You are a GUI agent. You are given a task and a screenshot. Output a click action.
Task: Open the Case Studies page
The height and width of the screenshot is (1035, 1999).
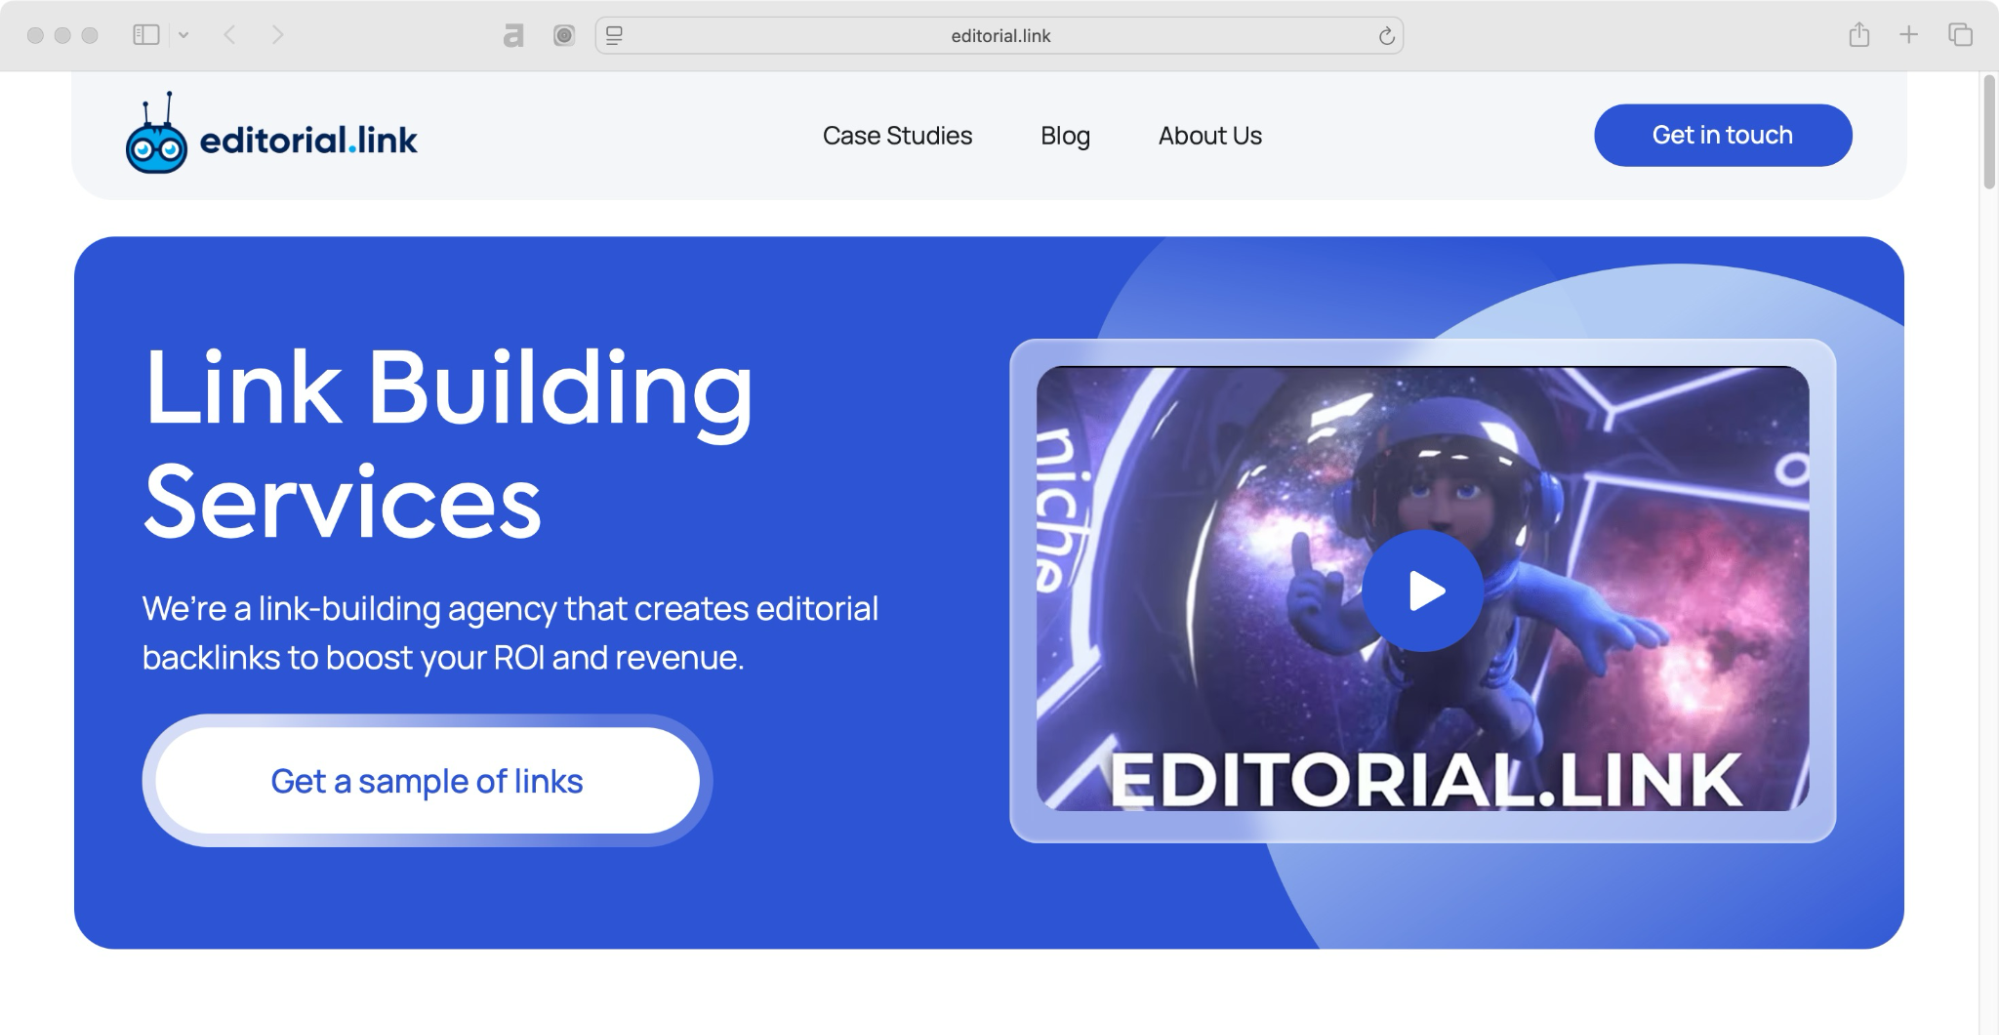(897, 135)
